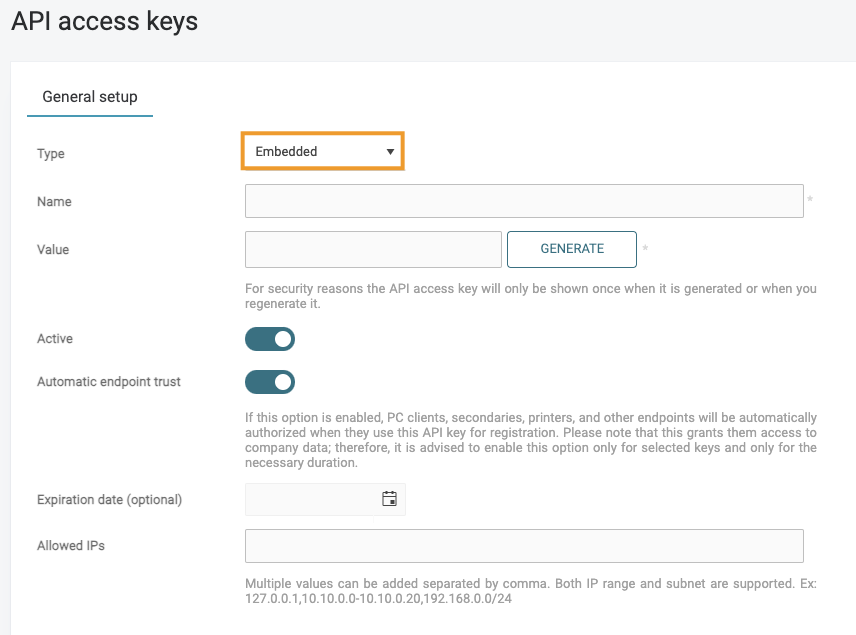This screenshot has height=635, width=856.
Task: Expand the Type dropdown showing Embedded
Action: coord(322,152)
